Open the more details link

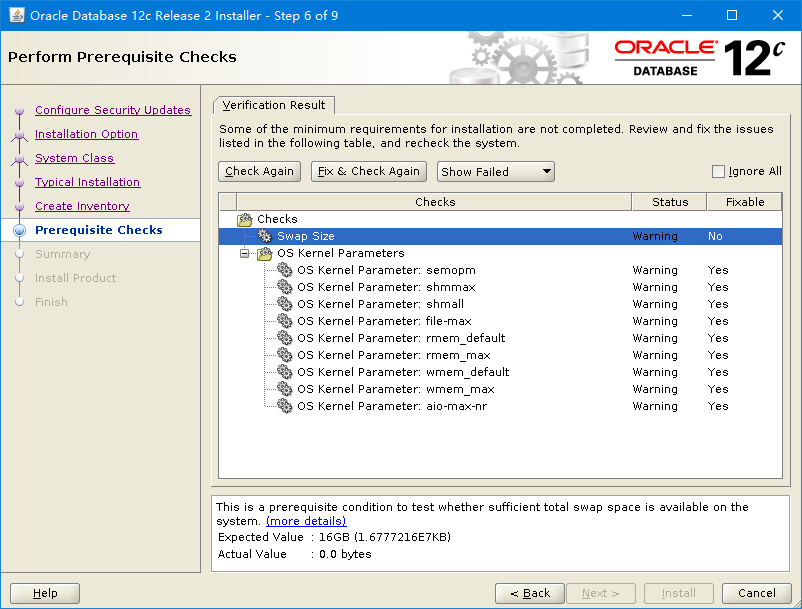point(306,521)
